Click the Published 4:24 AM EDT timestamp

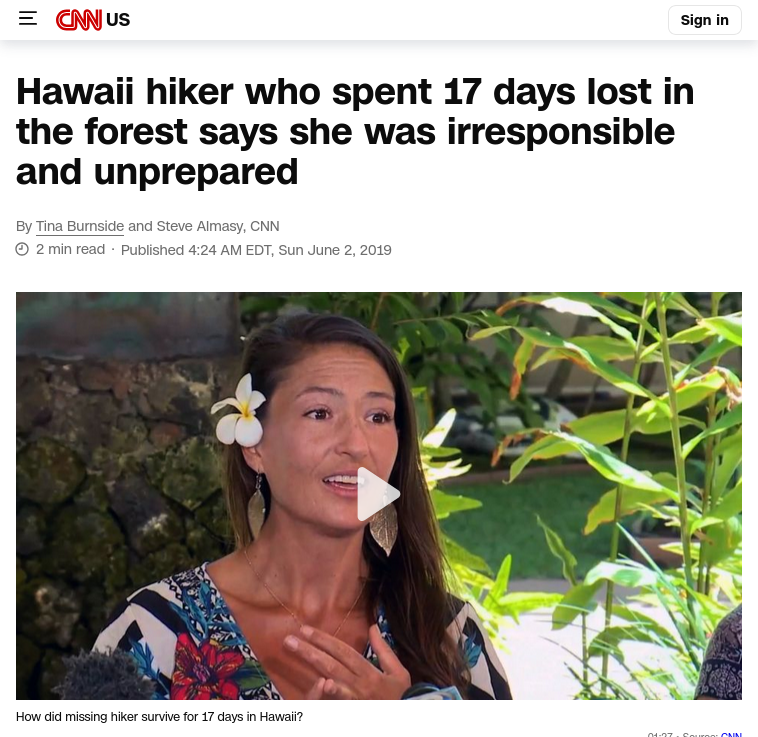click(x=256, y=250)
